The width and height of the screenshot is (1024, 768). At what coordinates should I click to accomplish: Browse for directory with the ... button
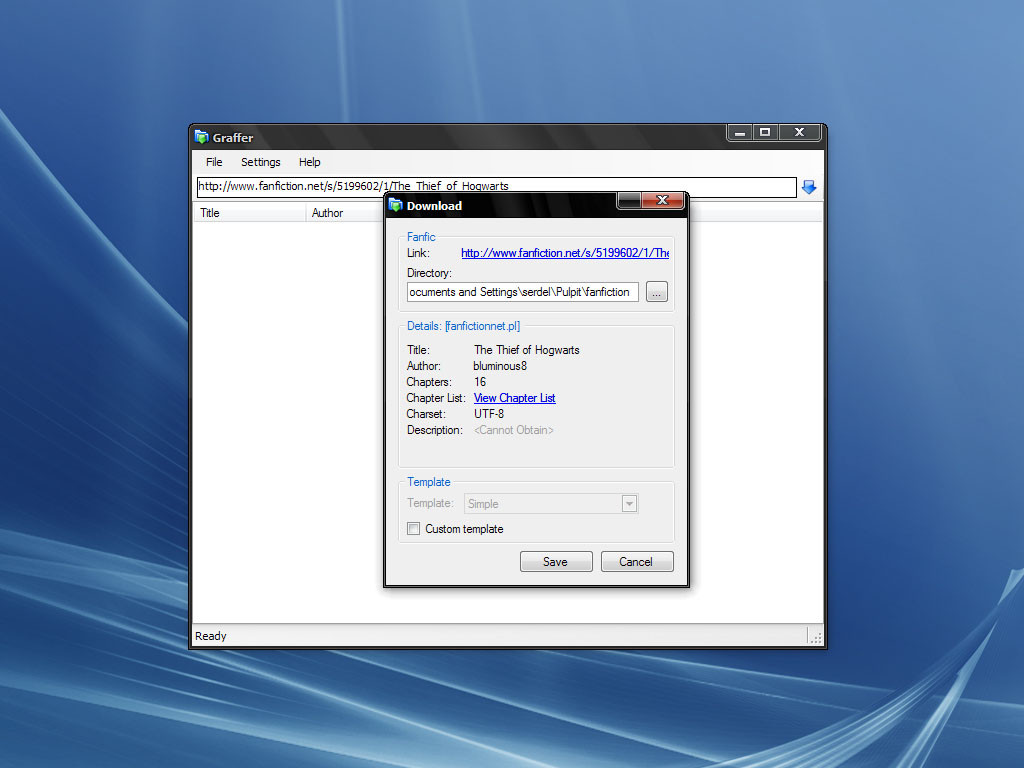click(x=657, y=292)
